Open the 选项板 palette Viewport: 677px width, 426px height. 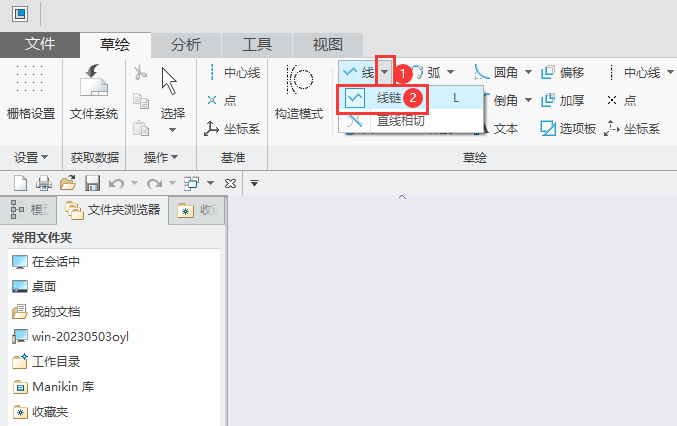point(568,128)
